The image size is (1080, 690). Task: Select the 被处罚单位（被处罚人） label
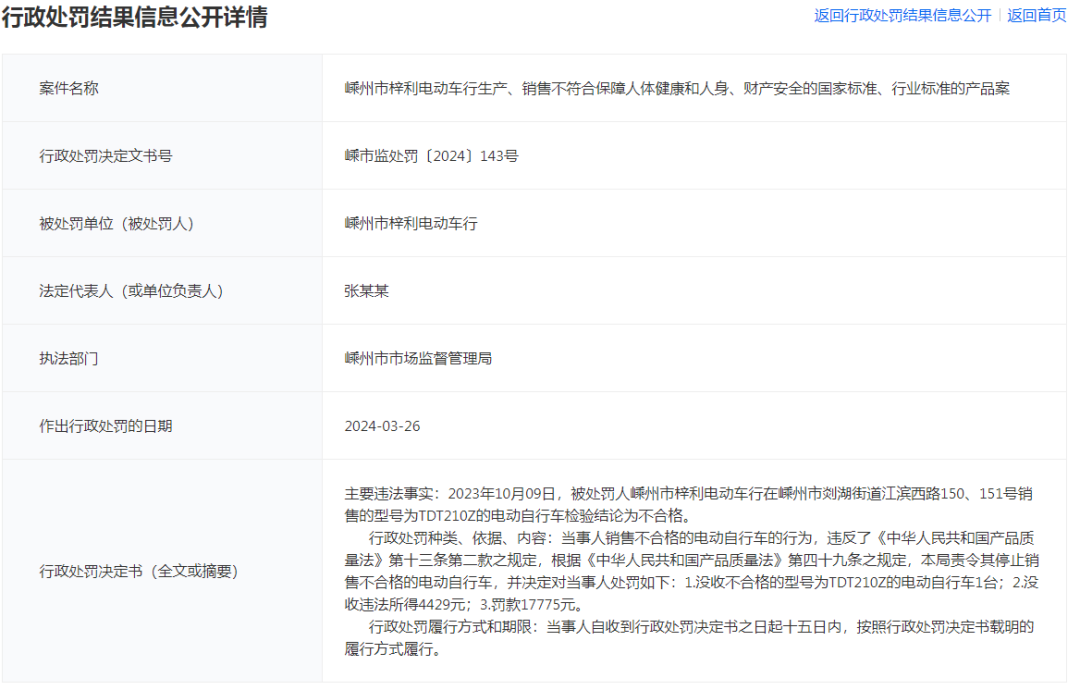tap(115, 223)
